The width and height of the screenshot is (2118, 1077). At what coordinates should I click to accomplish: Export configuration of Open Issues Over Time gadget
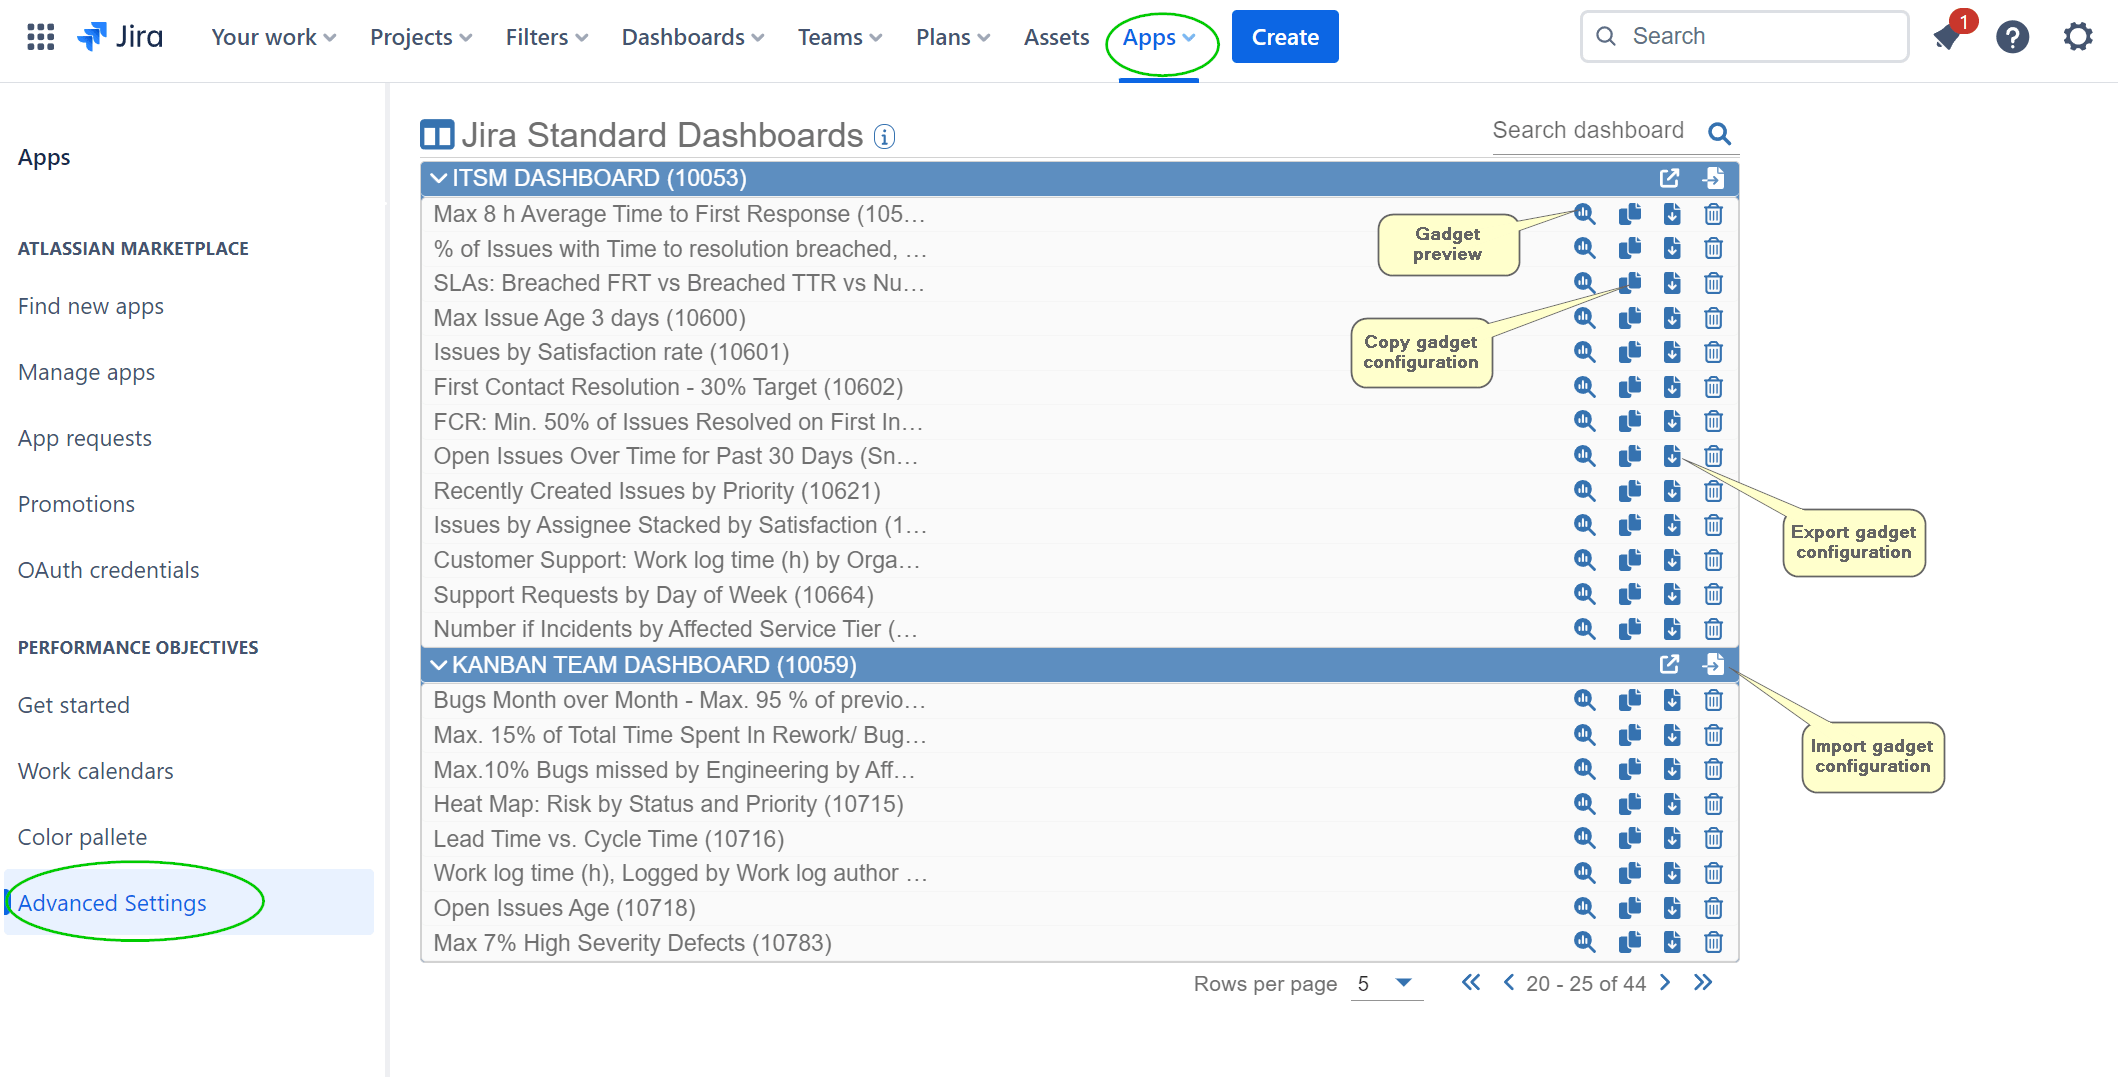tap(1672, 455)
